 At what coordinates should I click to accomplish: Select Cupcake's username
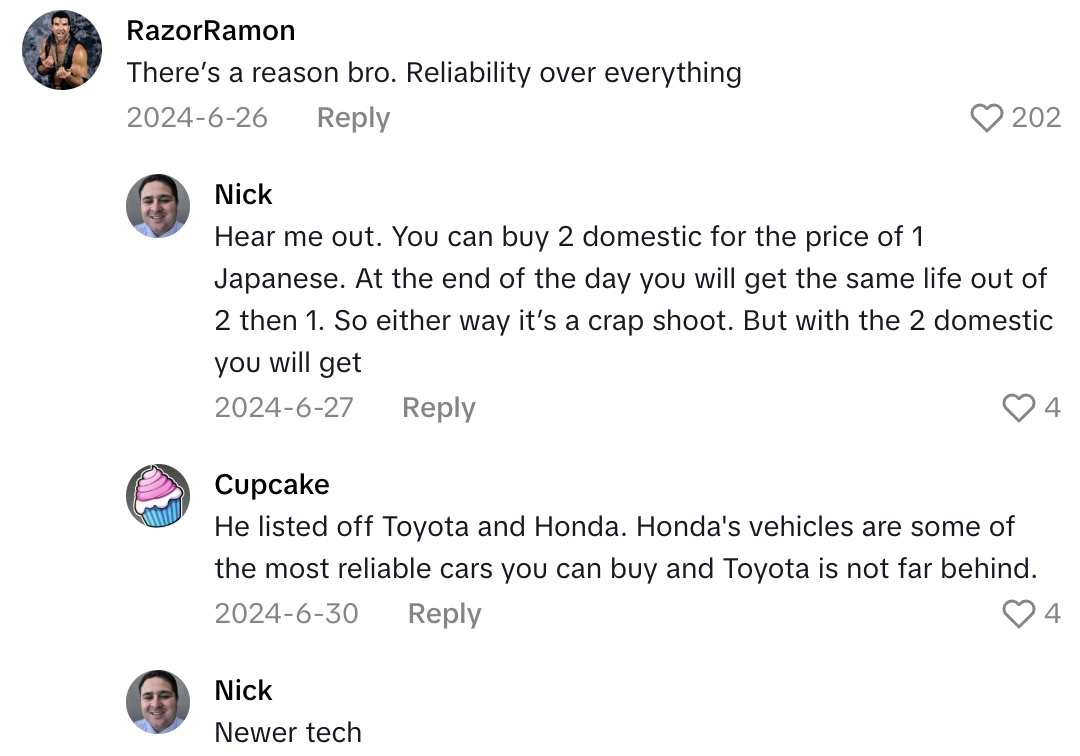pos(272,485)
